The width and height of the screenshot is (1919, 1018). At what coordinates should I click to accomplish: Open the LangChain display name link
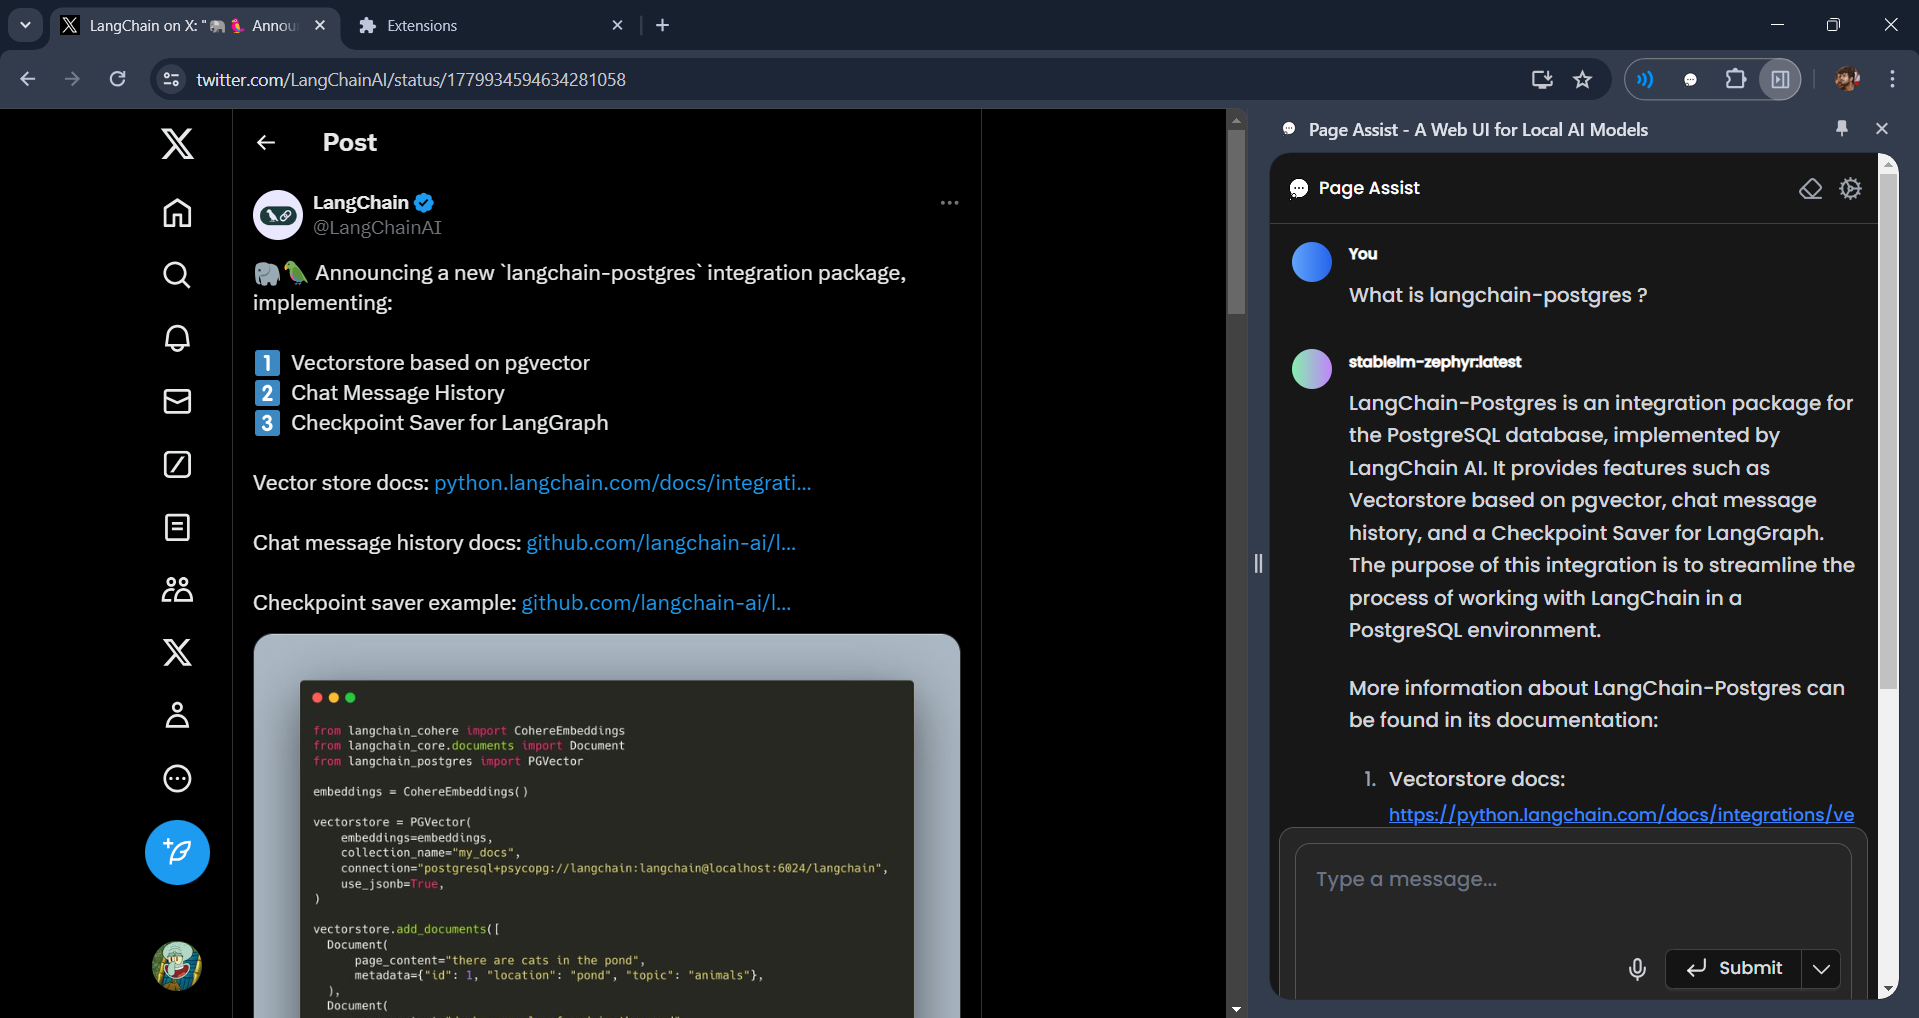361,202
